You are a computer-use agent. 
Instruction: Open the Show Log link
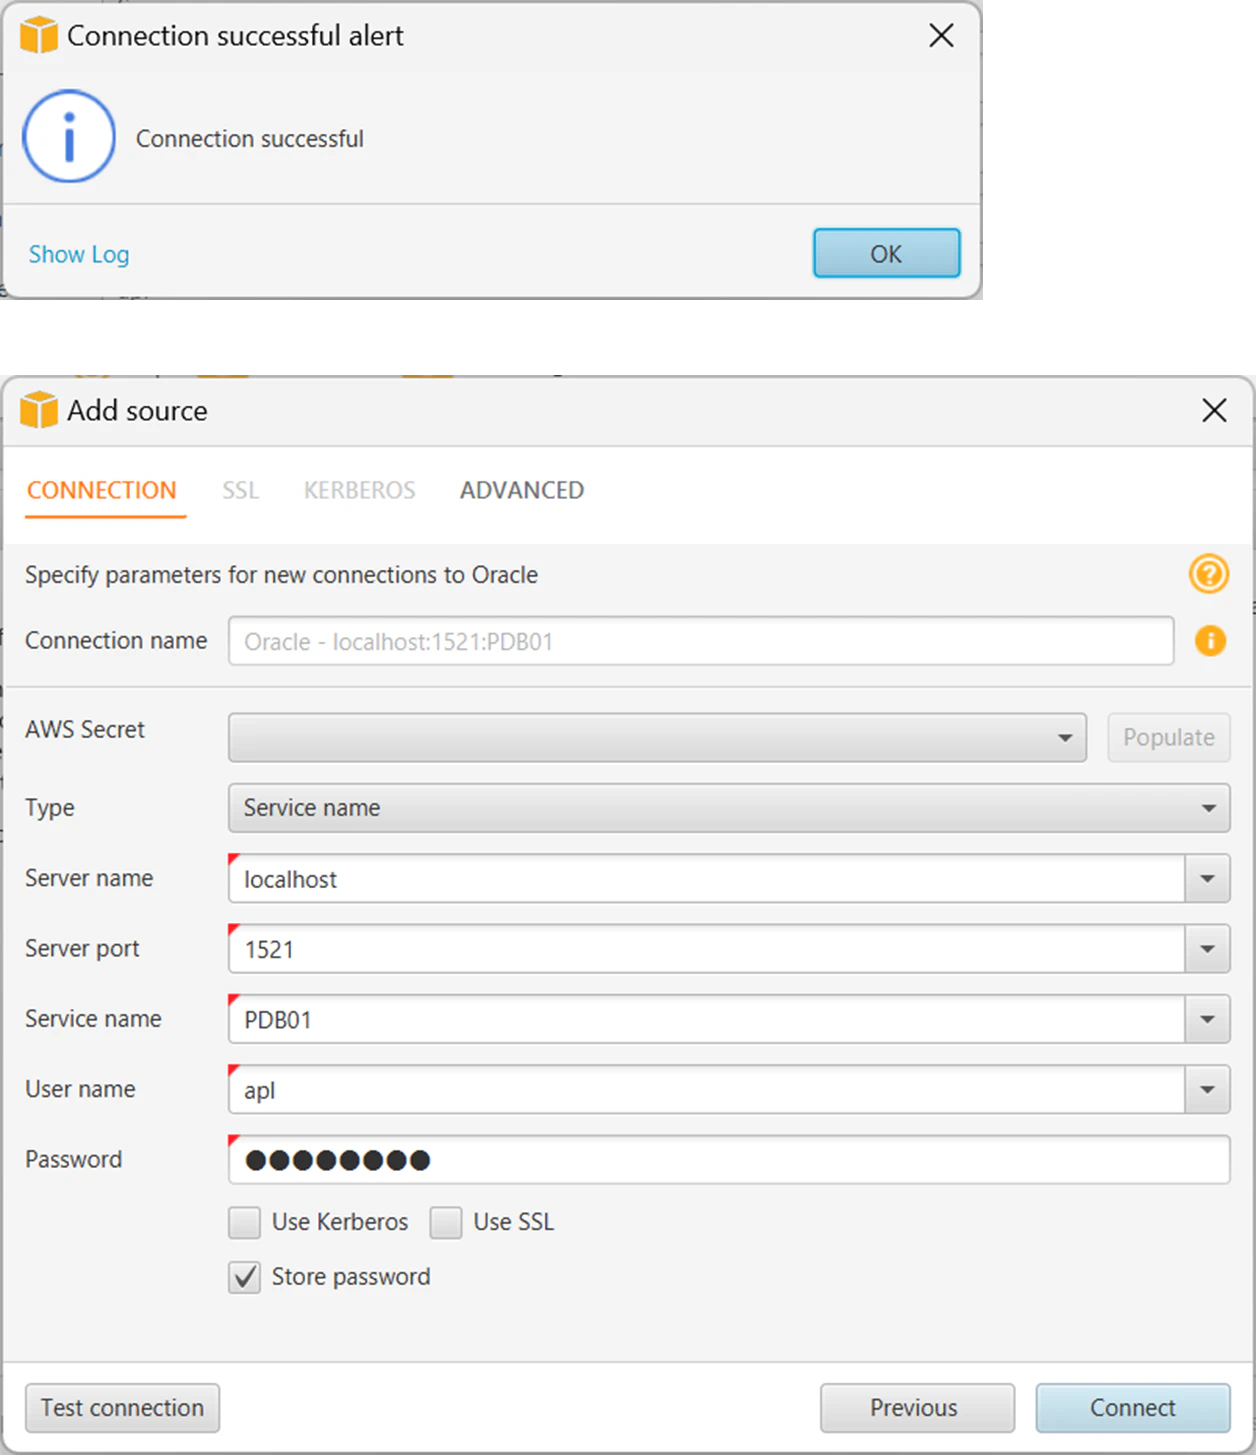(79, 254)
